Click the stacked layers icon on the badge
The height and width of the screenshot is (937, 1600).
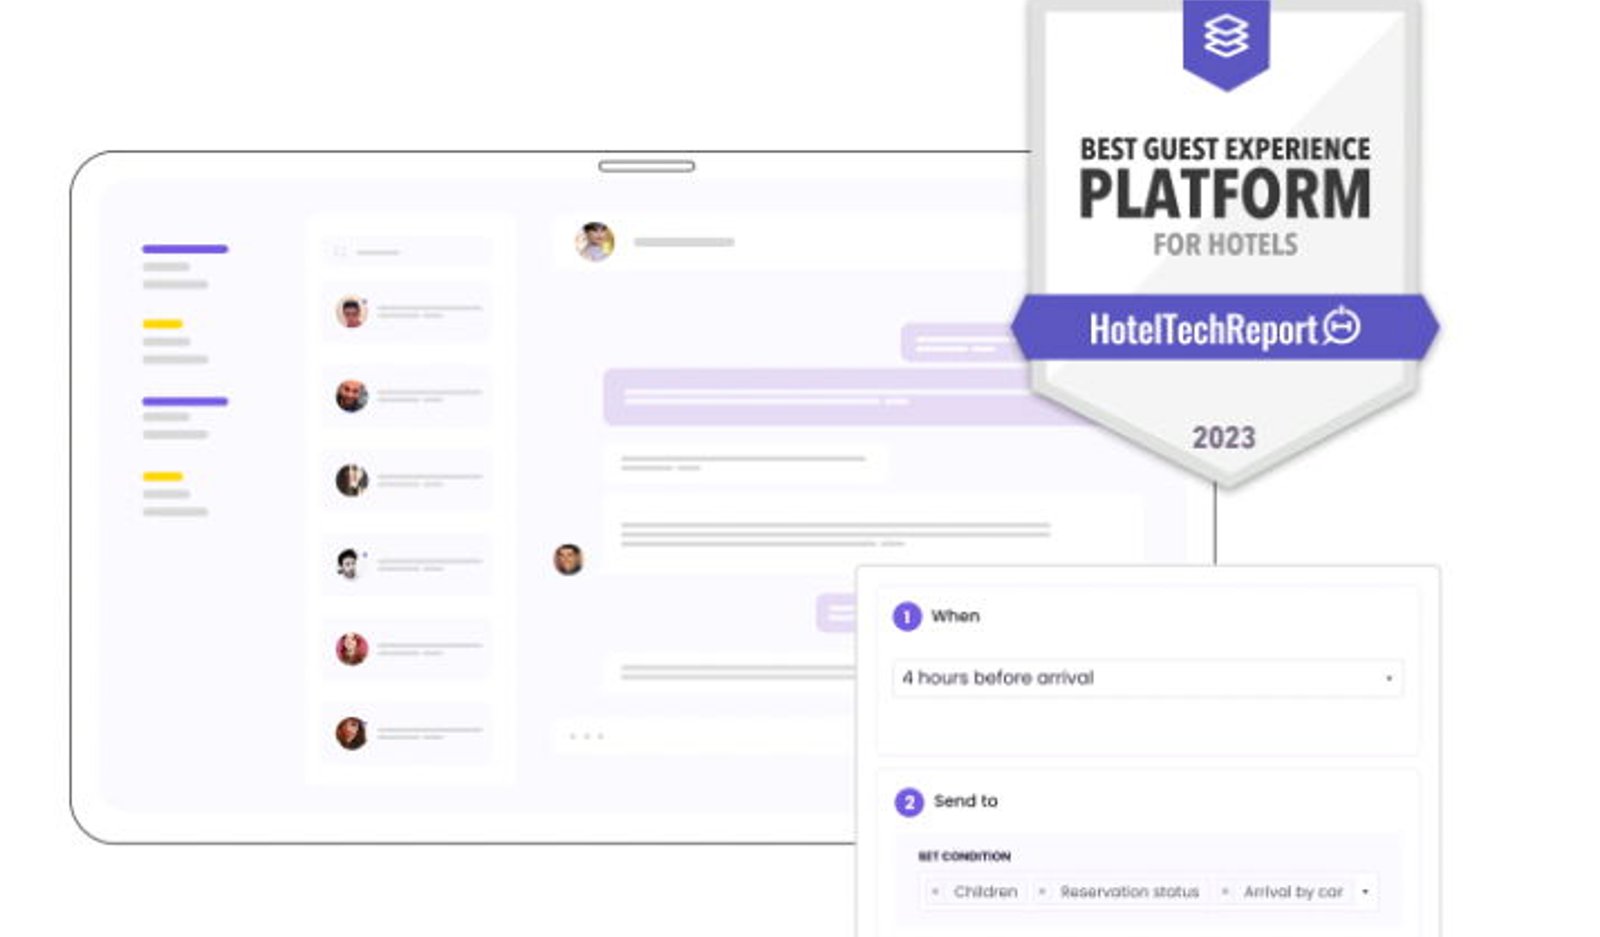click(1226, 35)
